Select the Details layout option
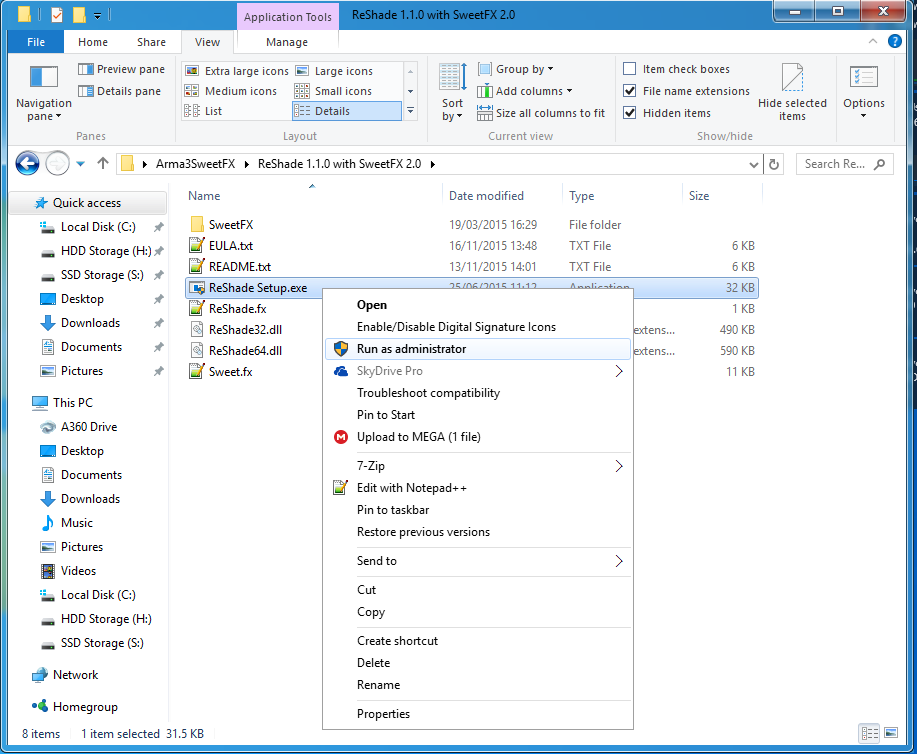 click(346, 111)
